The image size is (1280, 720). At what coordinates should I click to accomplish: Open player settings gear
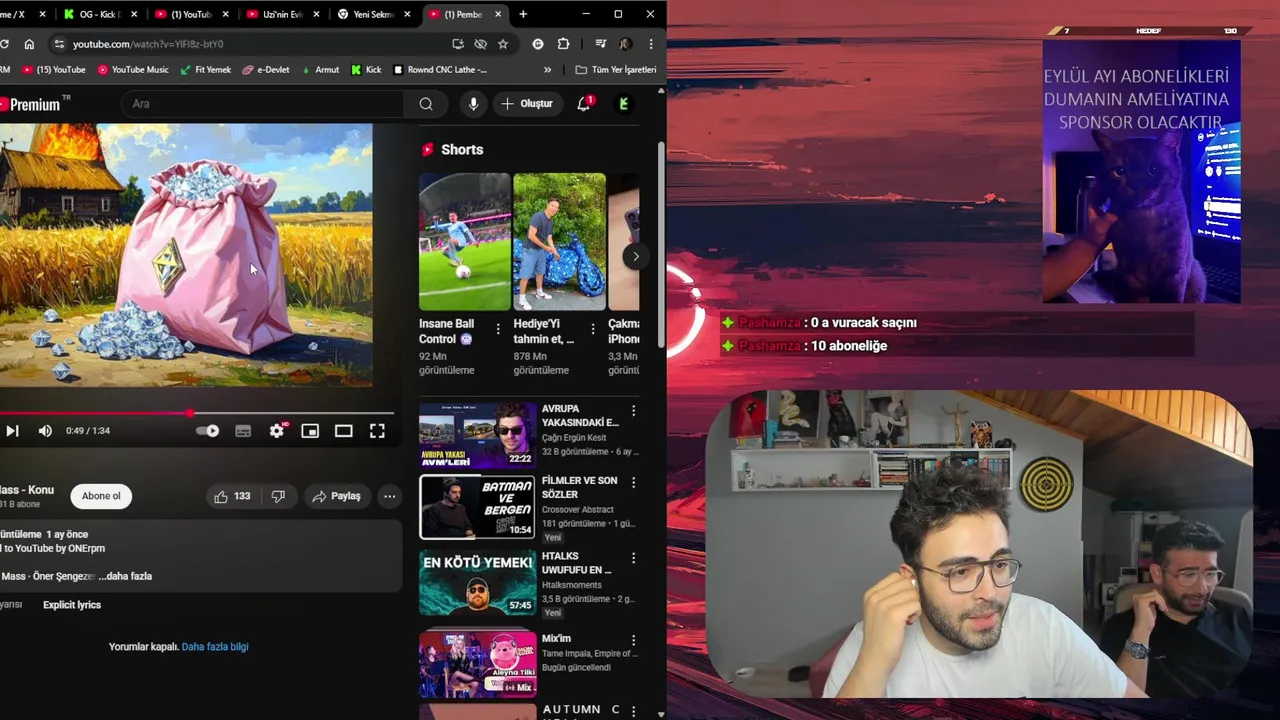pyautogui.click(x=277, y=431)
